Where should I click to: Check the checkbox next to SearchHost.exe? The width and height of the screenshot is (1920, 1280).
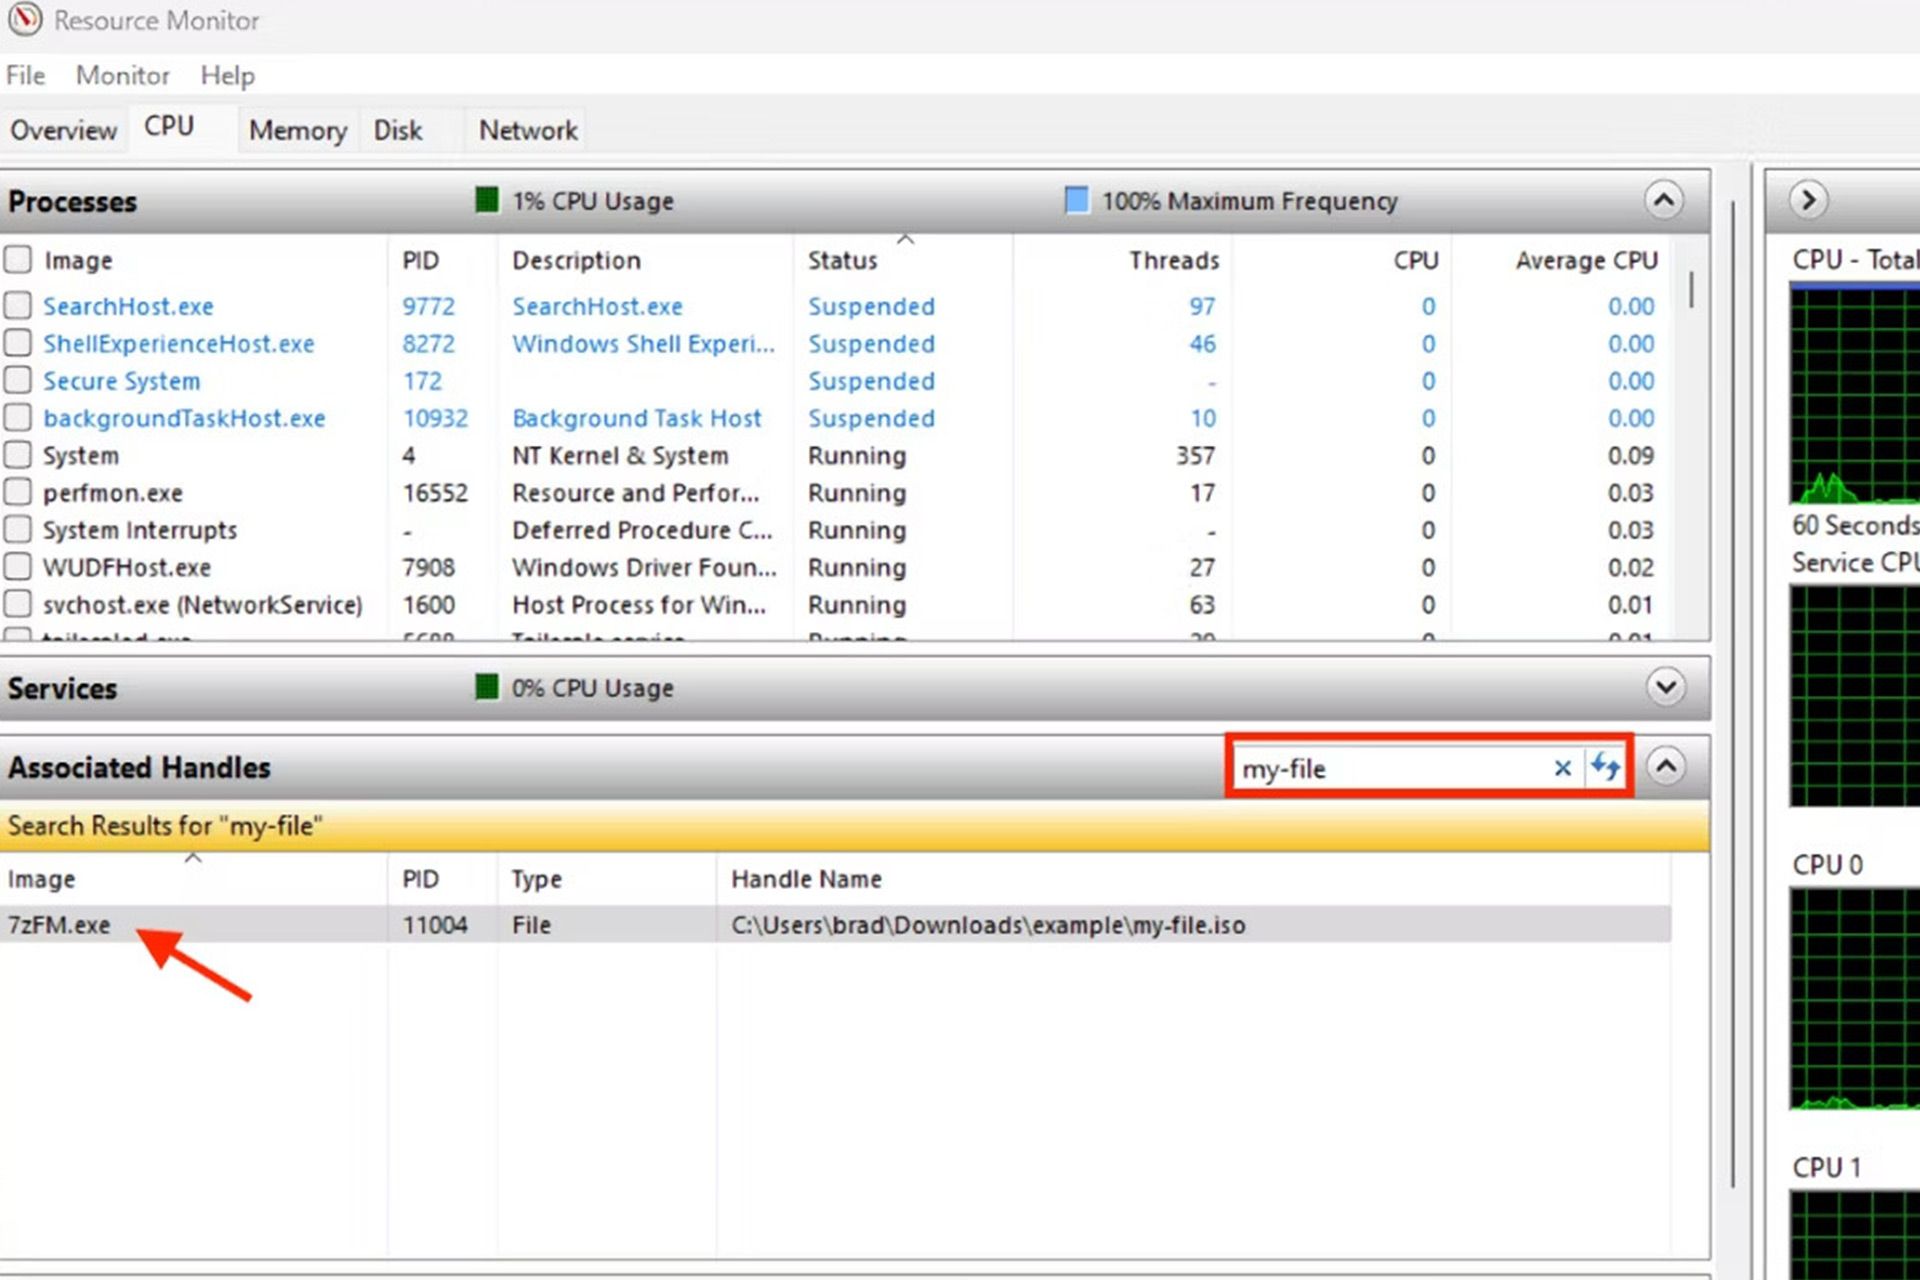18,306
